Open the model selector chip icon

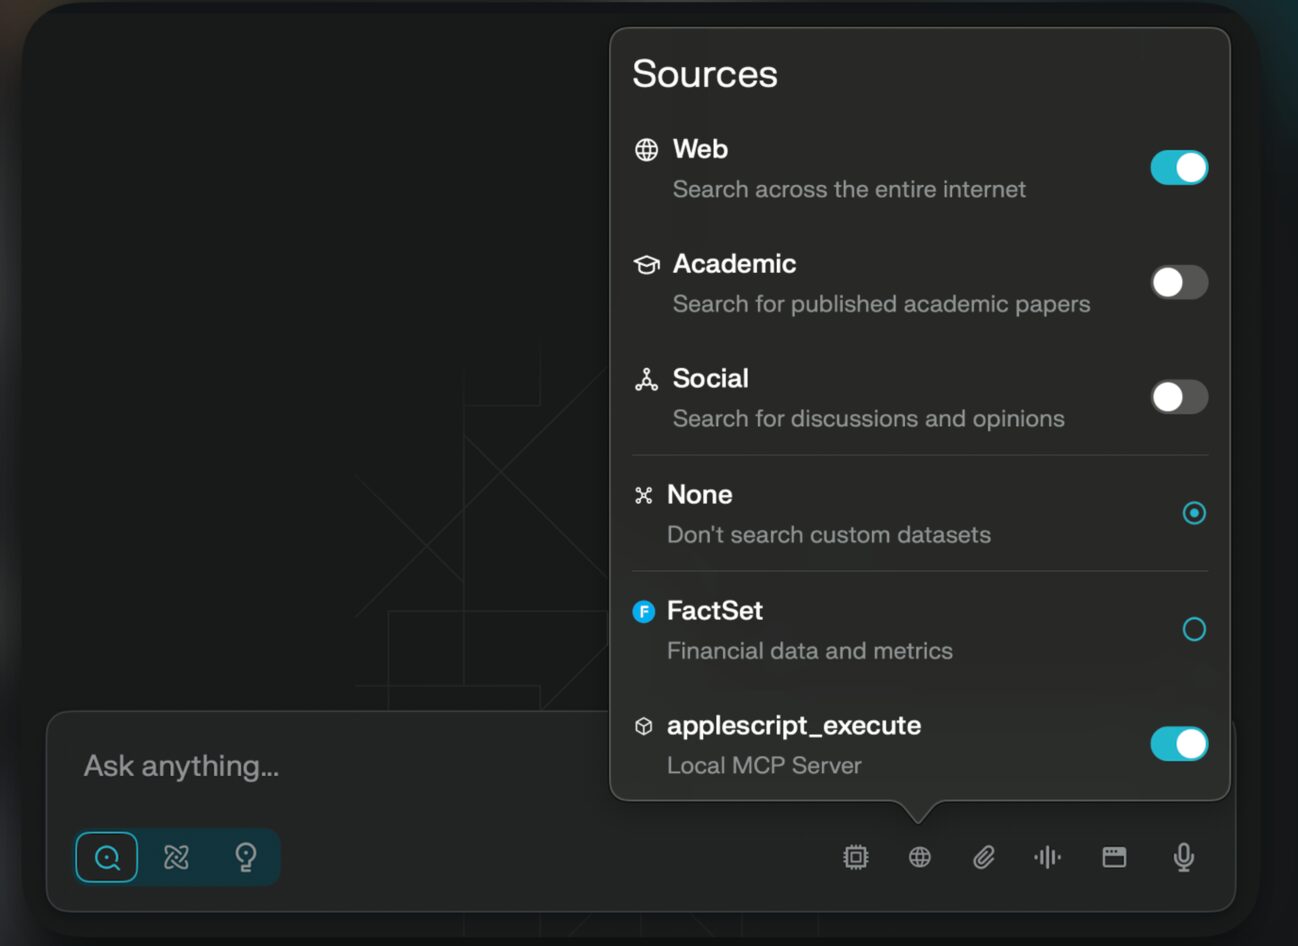856,857
